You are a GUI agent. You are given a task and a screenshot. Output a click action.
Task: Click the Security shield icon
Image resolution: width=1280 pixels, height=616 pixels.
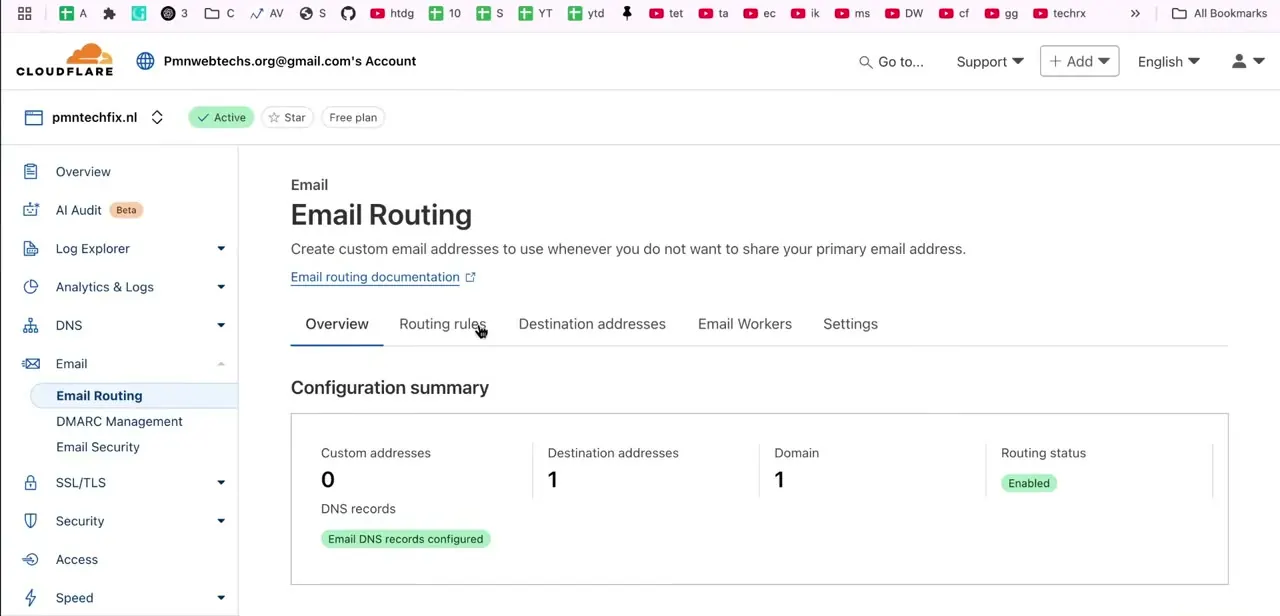pos(31,521)
